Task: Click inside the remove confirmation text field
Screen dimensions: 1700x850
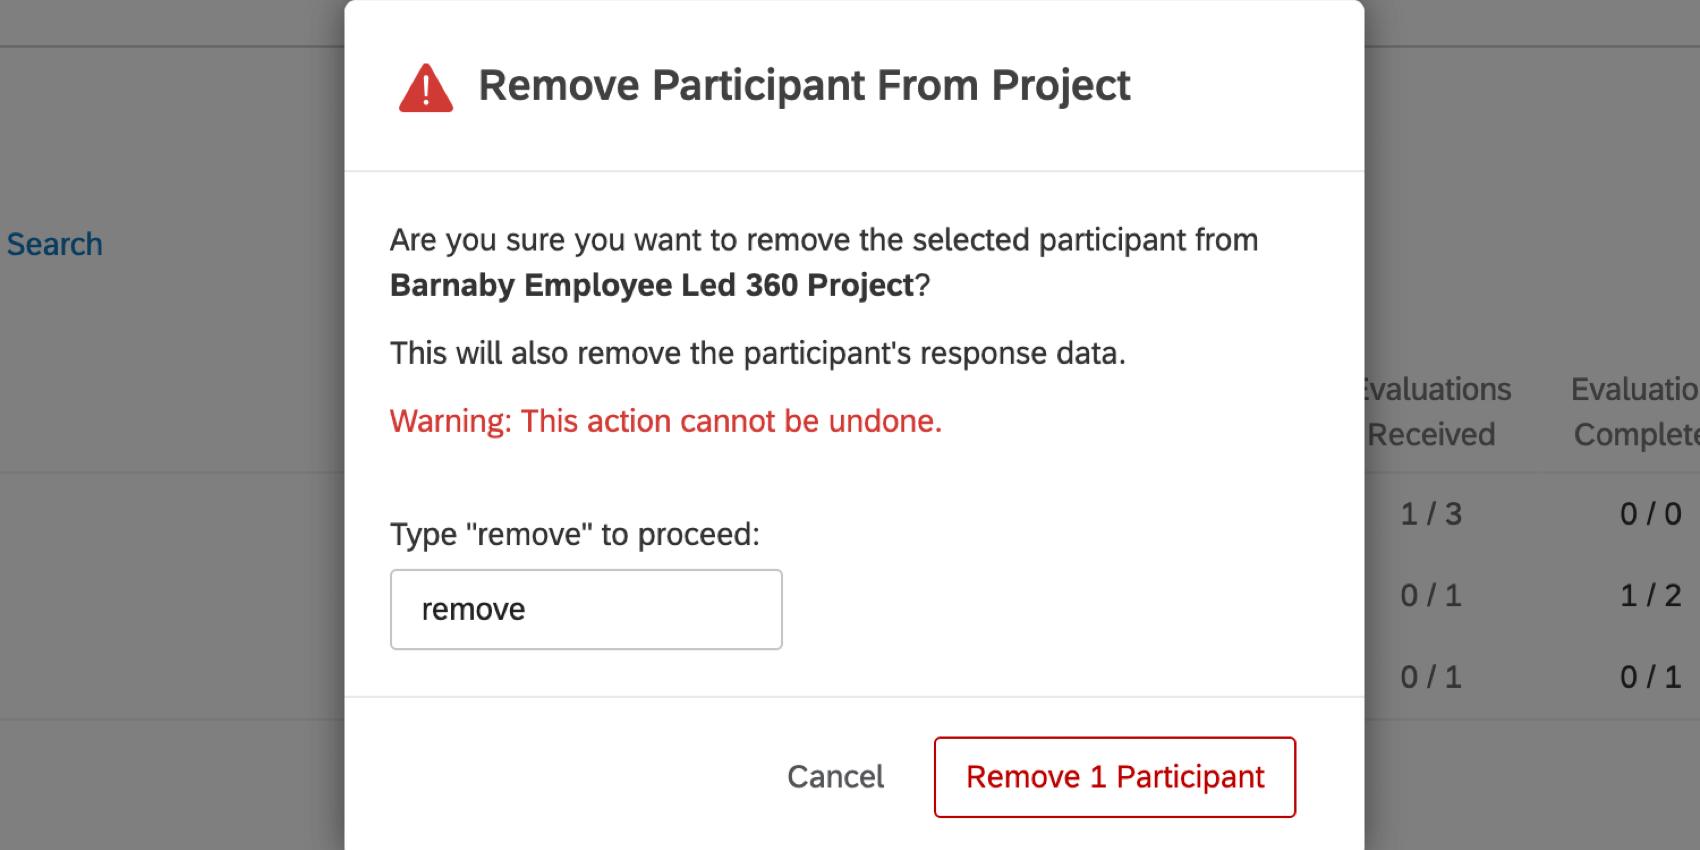Action: tap(585, 609)
